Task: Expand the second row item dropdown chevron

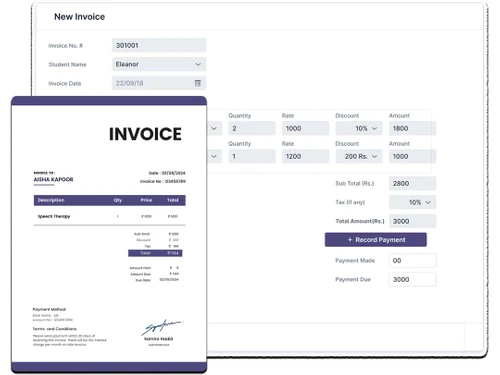Action: 214,156
